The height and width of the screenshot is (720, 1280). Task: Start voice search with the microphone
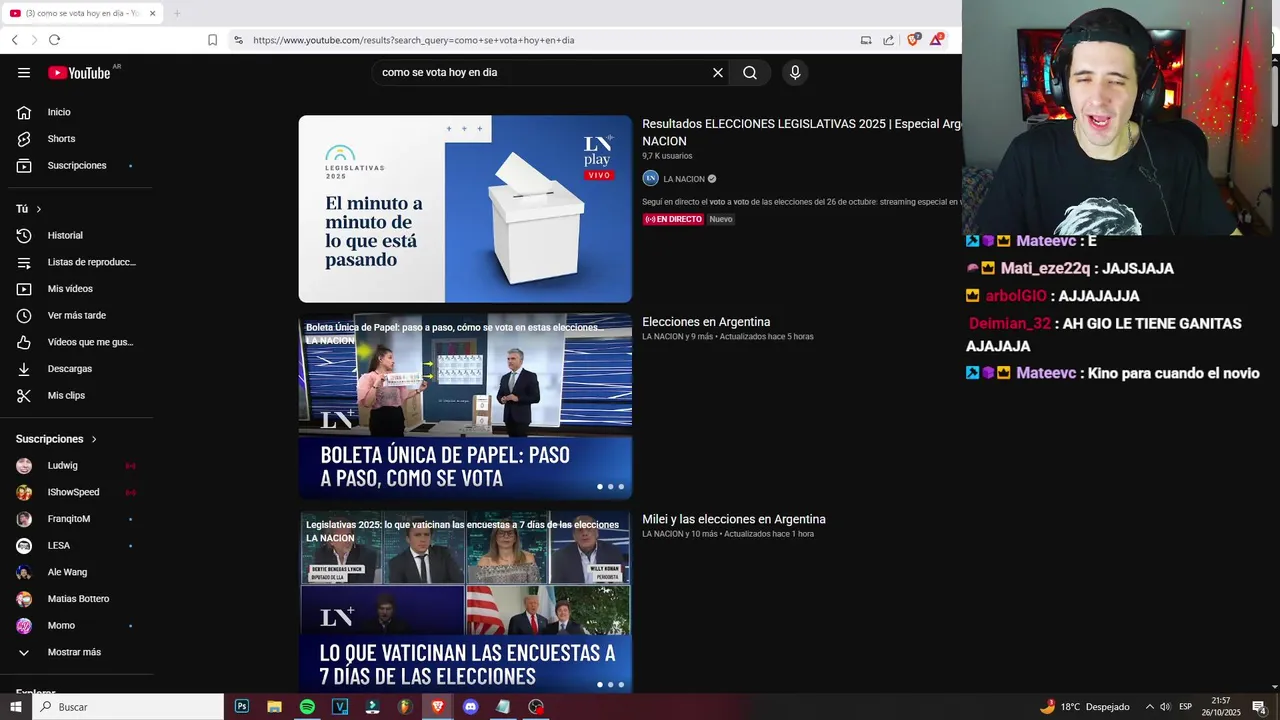(x=795, y=72)
